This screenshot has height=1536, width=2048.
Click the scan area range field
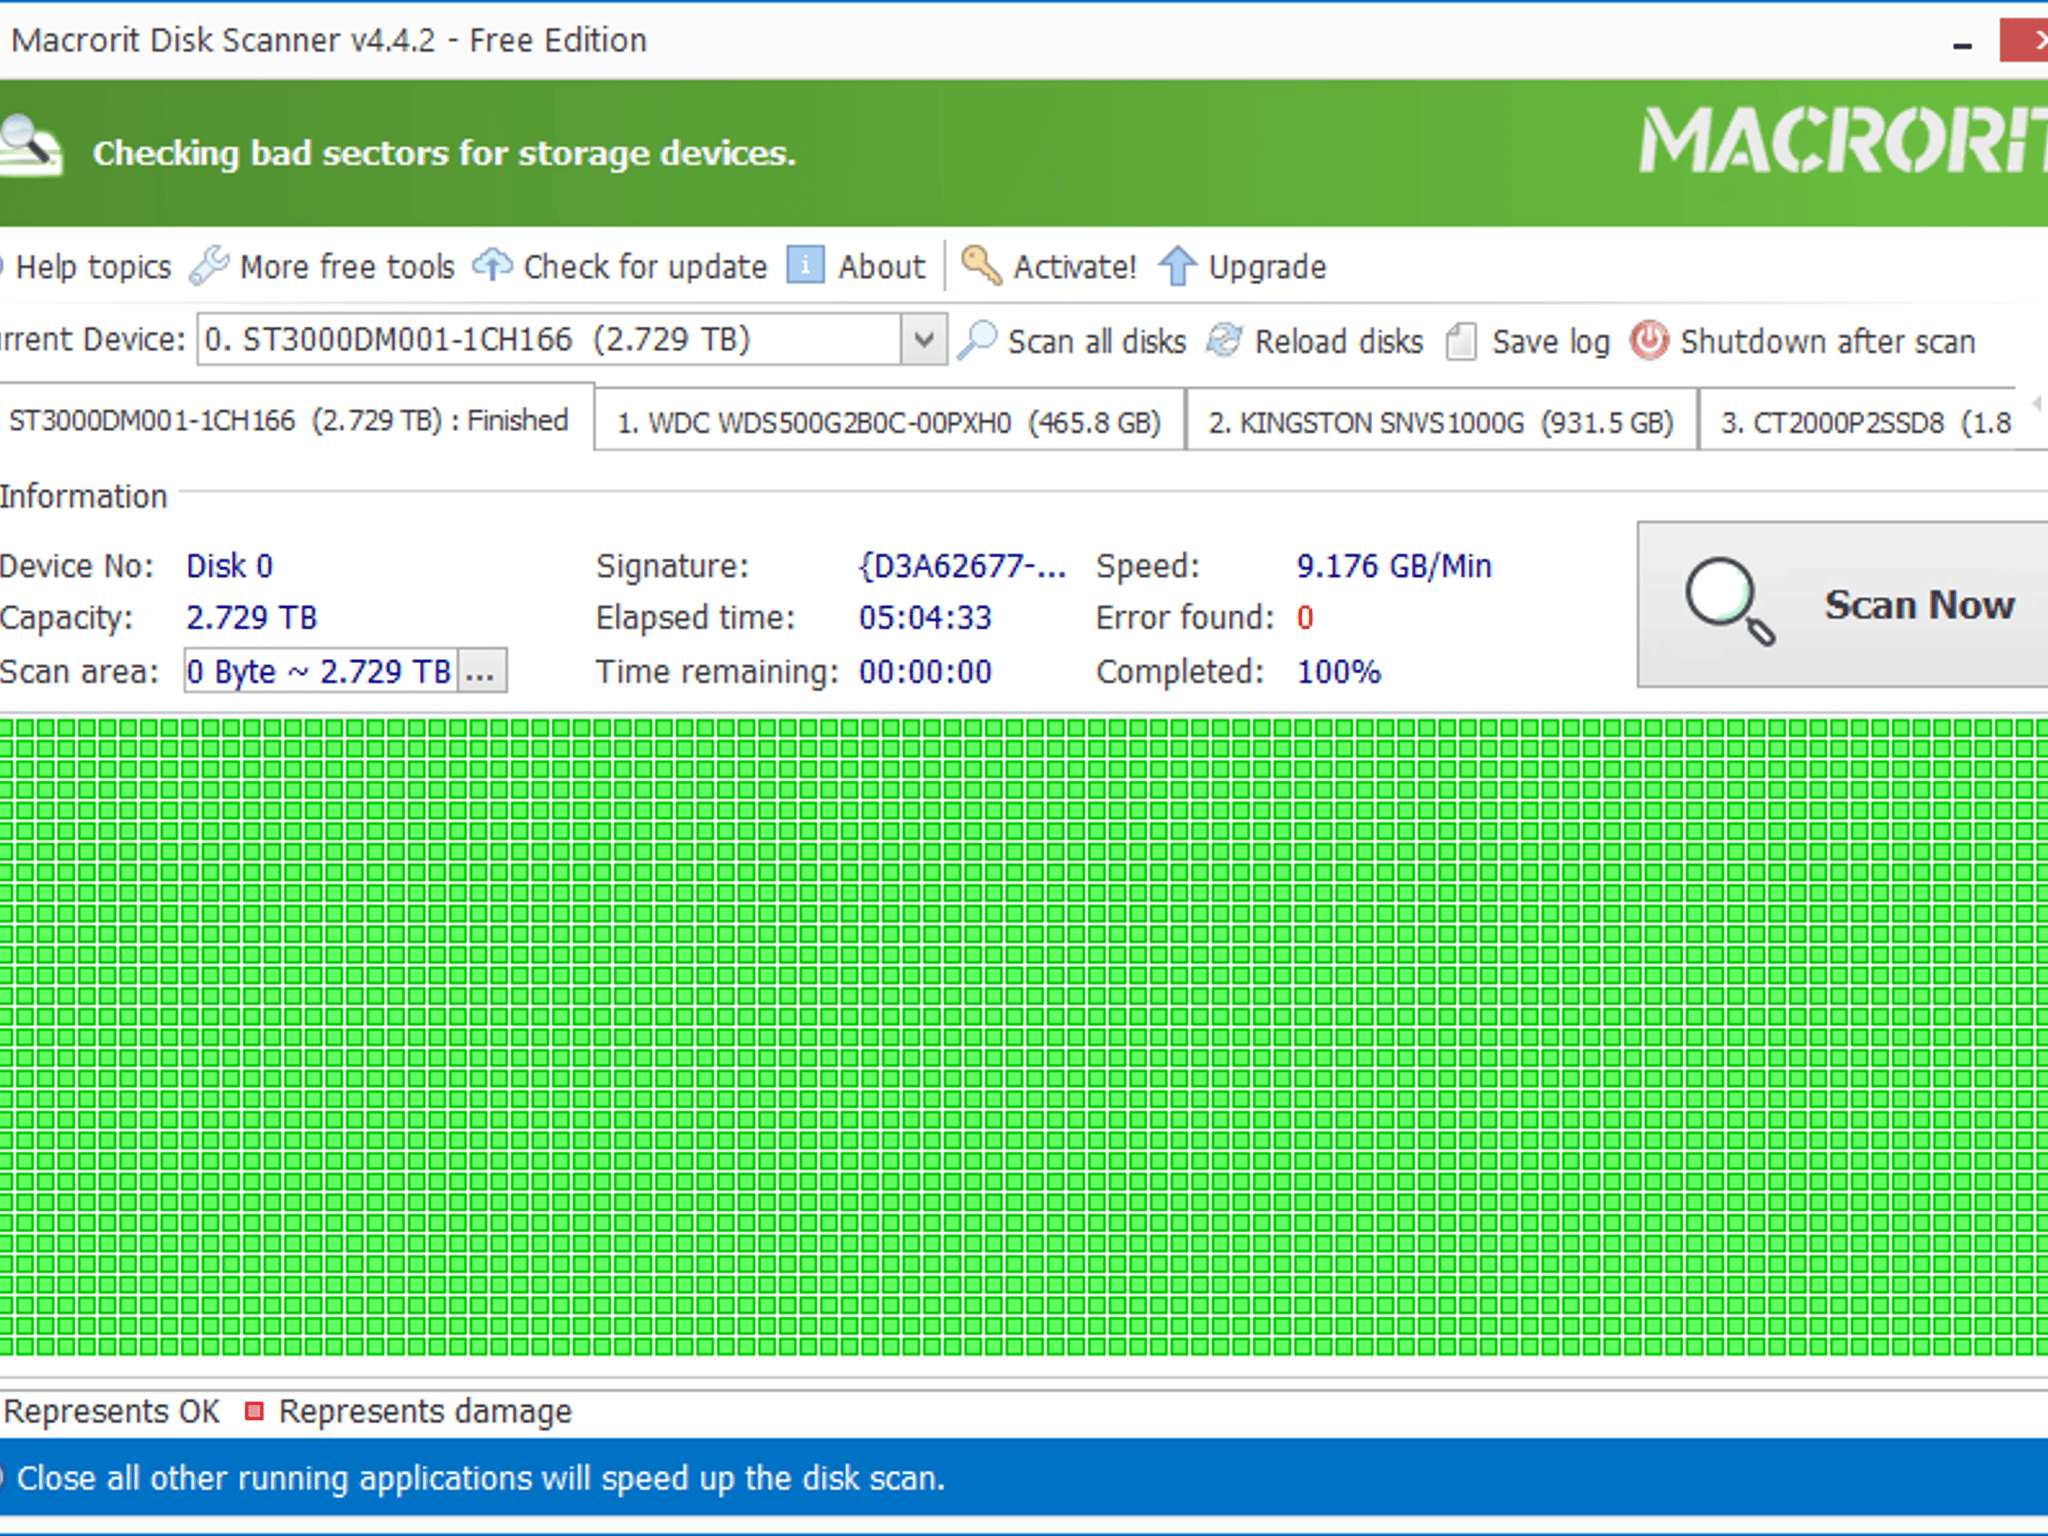tap(320, 671)
